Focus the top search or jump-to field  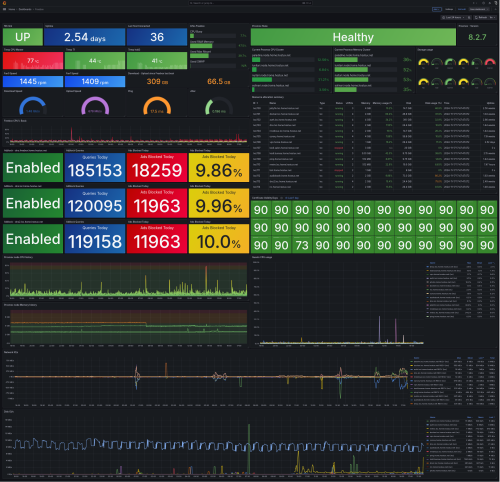250,3
